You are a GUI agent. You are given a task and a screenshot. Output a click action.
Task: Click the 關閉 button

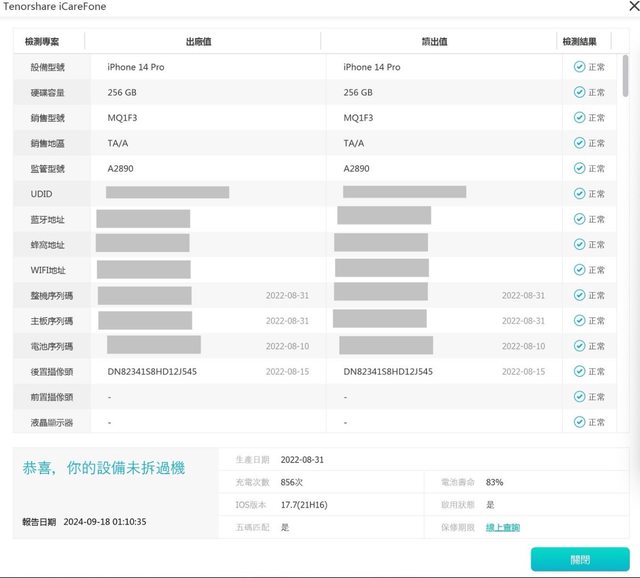[580, 560]
